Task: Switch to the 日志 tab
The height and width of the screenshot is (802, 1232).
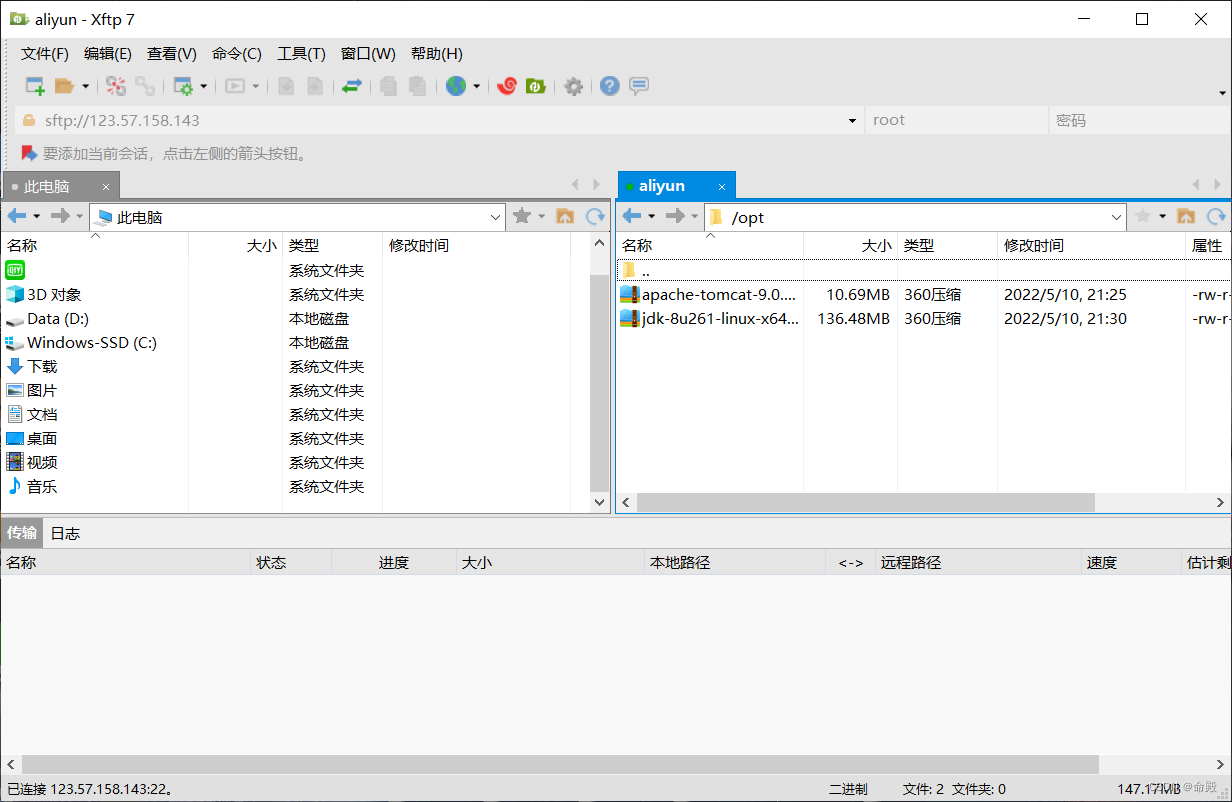Action: (x=65, y=533)
